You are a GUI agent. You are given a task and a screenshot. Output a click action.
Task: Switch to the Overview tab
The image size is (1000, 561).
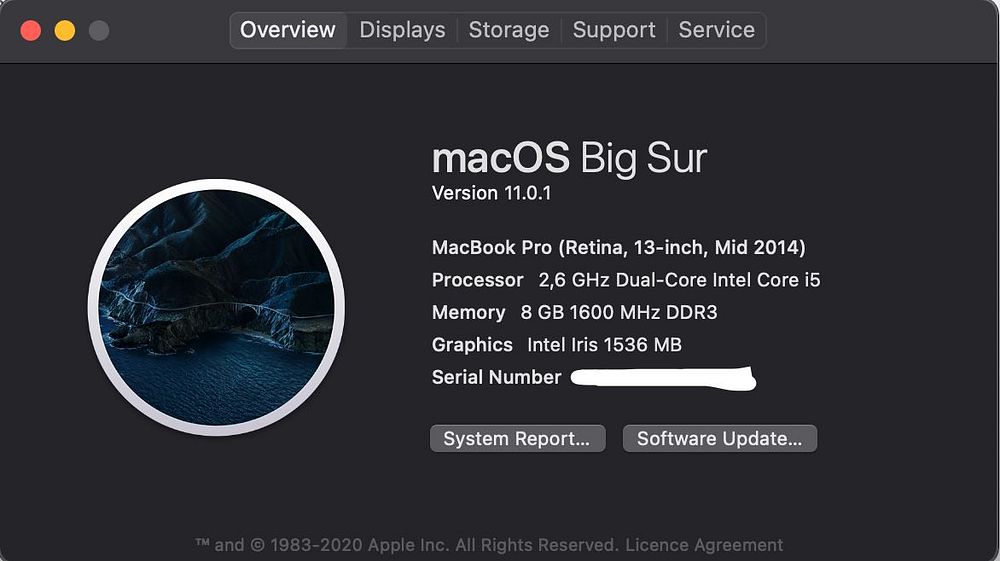pos(288,30)
